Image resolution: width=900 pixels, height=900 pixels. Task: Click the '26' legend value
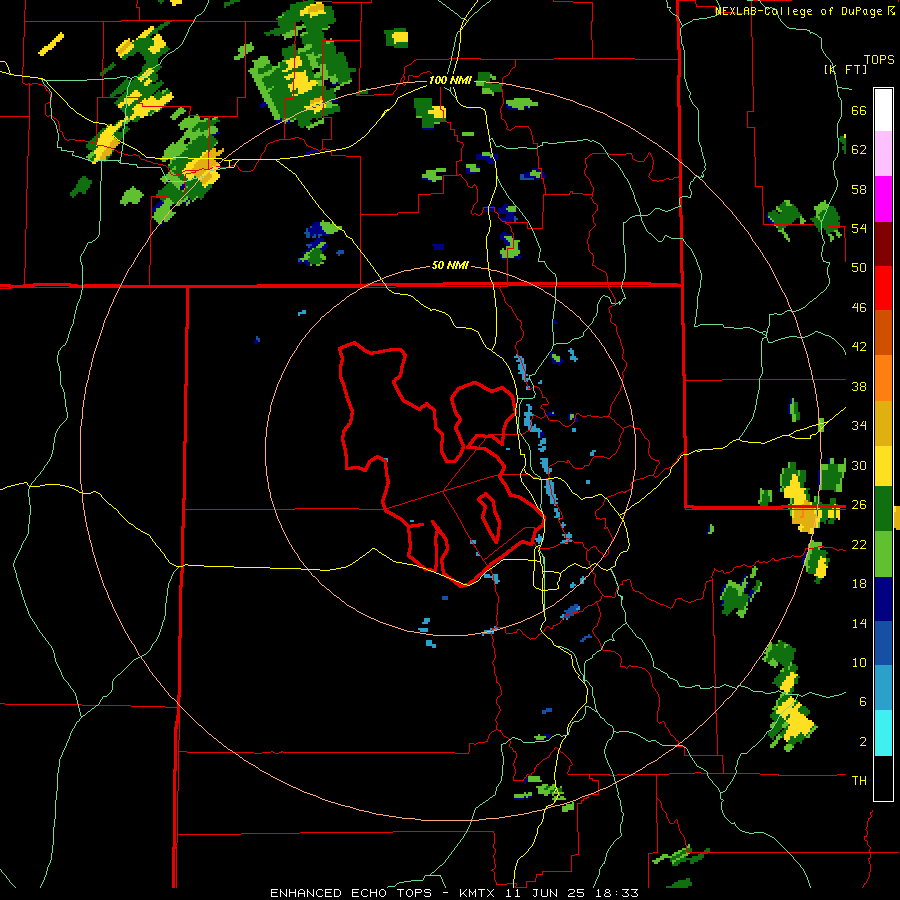[x=859, y=505]
